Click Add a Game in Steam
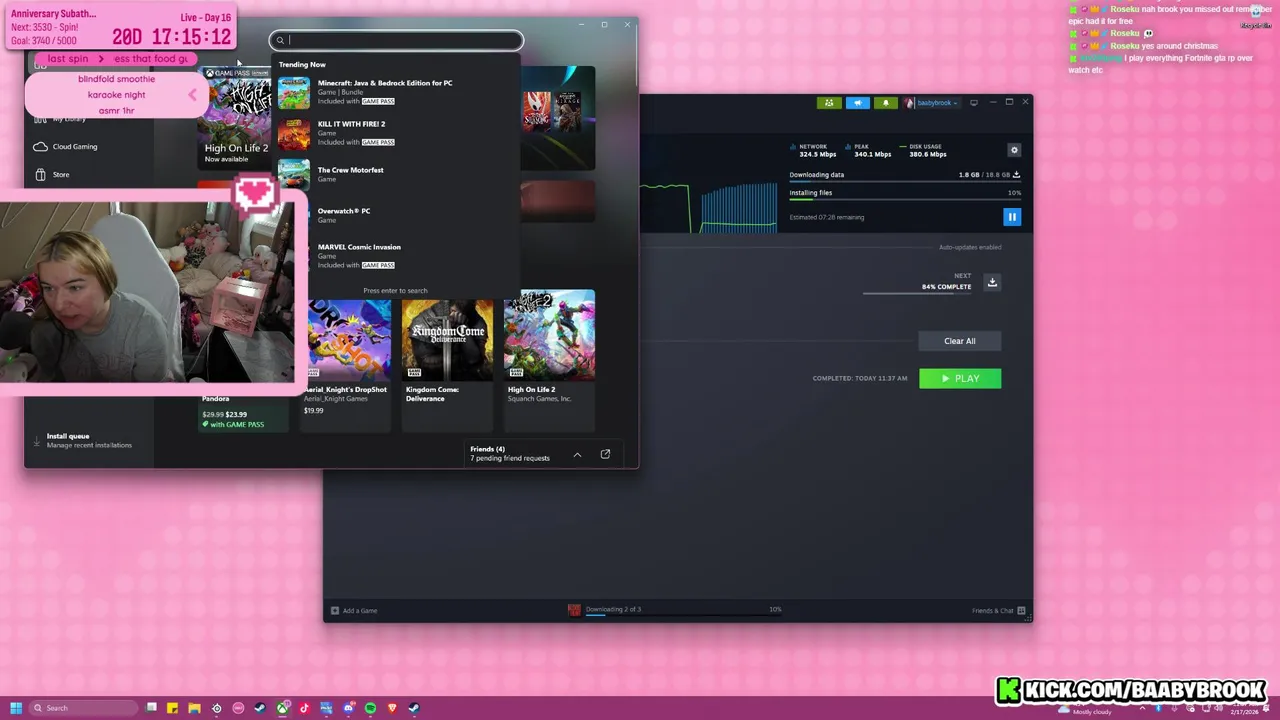Screen dimensions: 1280x720 click(354, 610)
